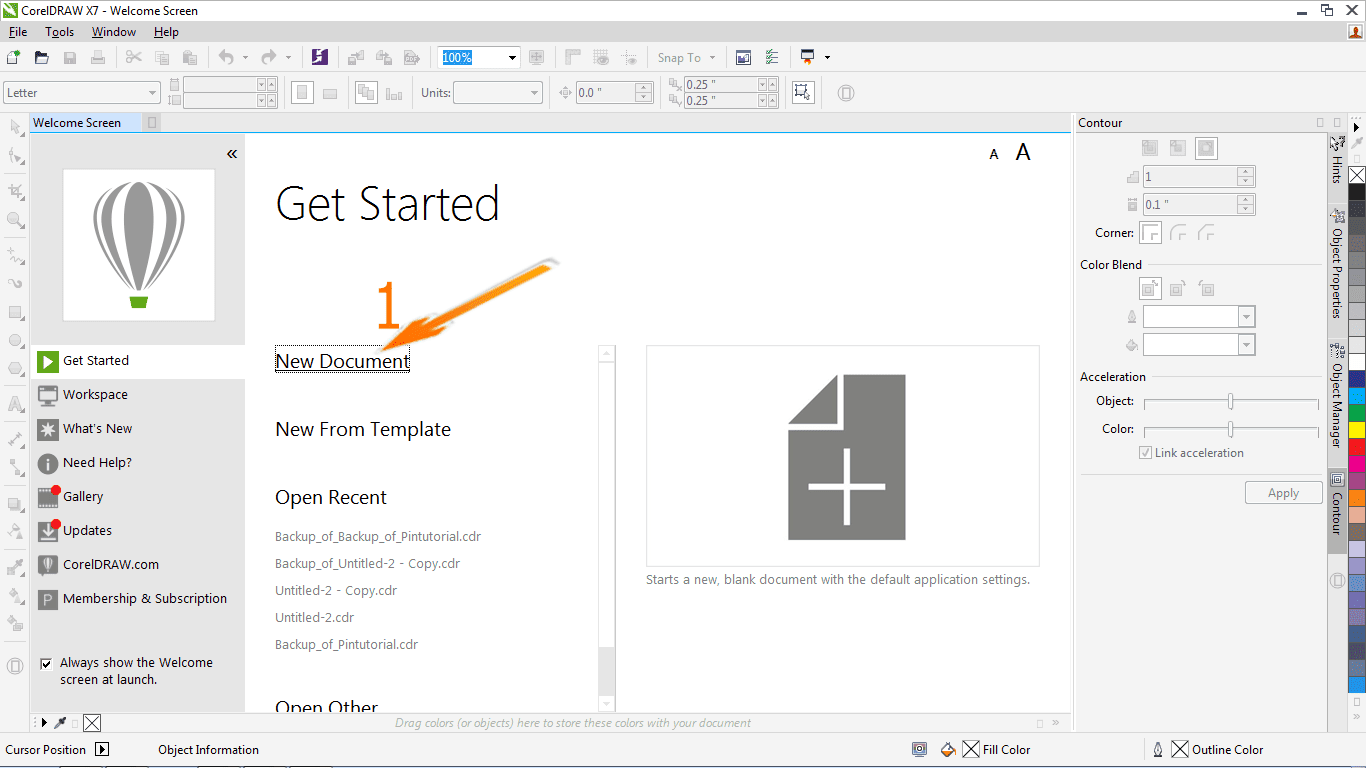The height and width of the screenshot is (768, 1366).
Task: Click Apply in the Contour docker
Action: point(1283,492)
